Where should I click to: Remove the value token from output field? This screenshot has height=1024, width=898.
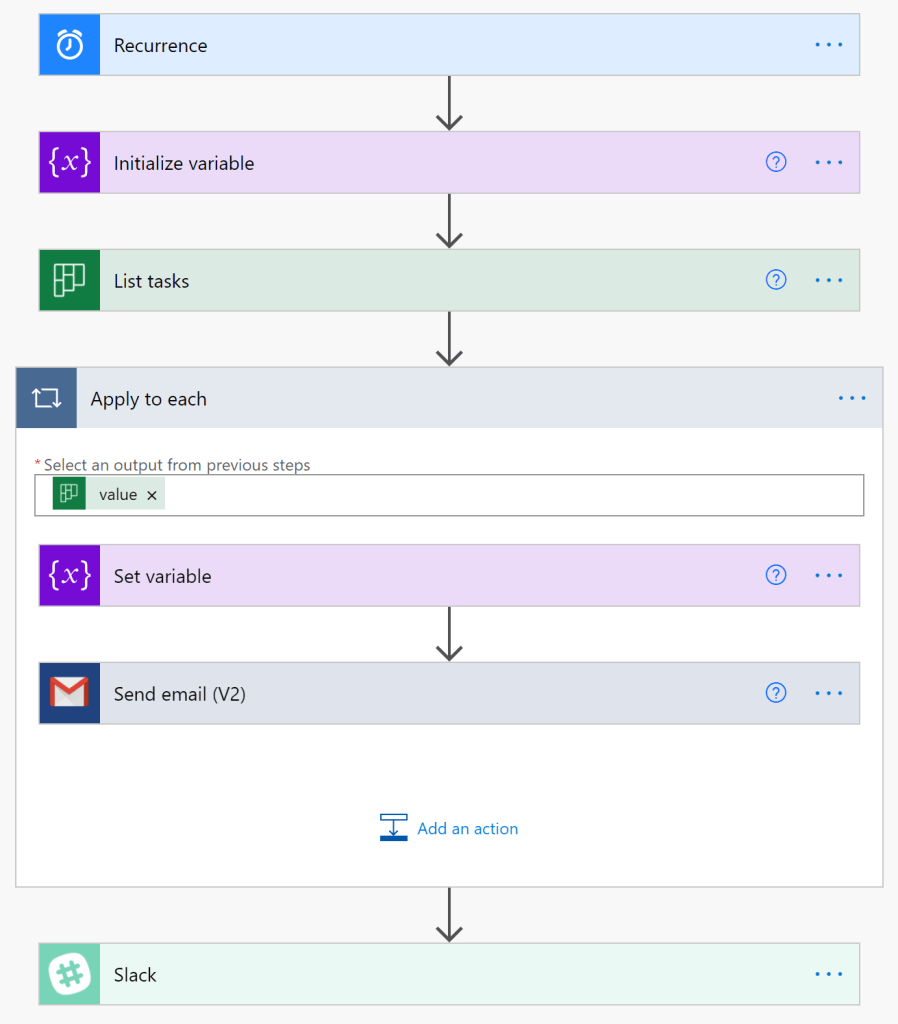(x=152, y=495)
